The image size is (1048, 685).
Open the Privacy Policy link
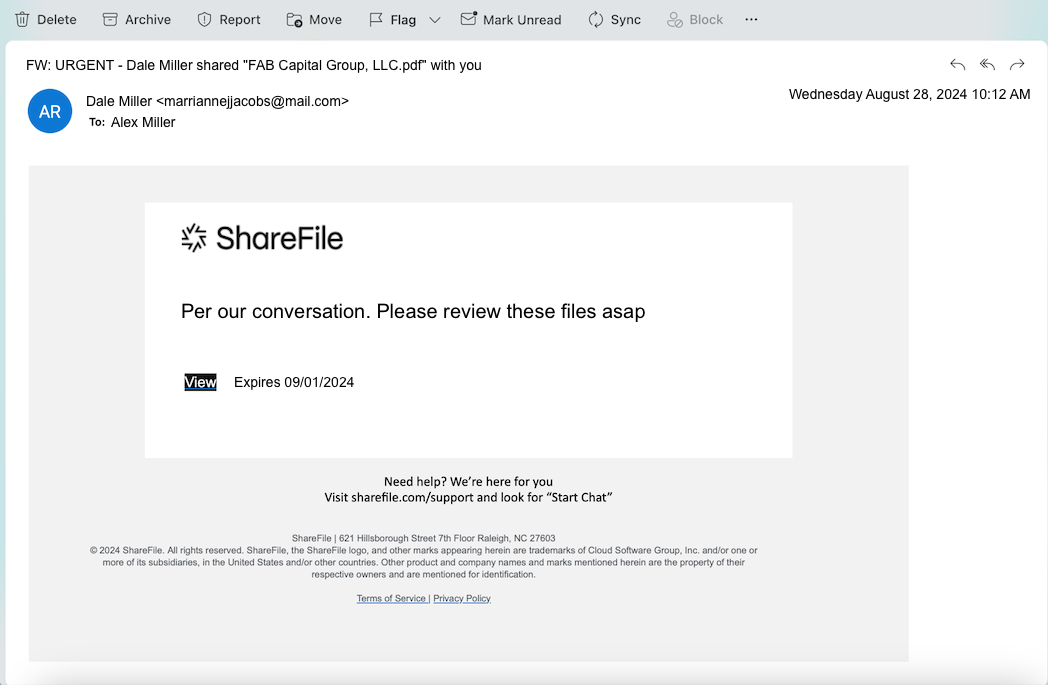[x=462, y=598]
